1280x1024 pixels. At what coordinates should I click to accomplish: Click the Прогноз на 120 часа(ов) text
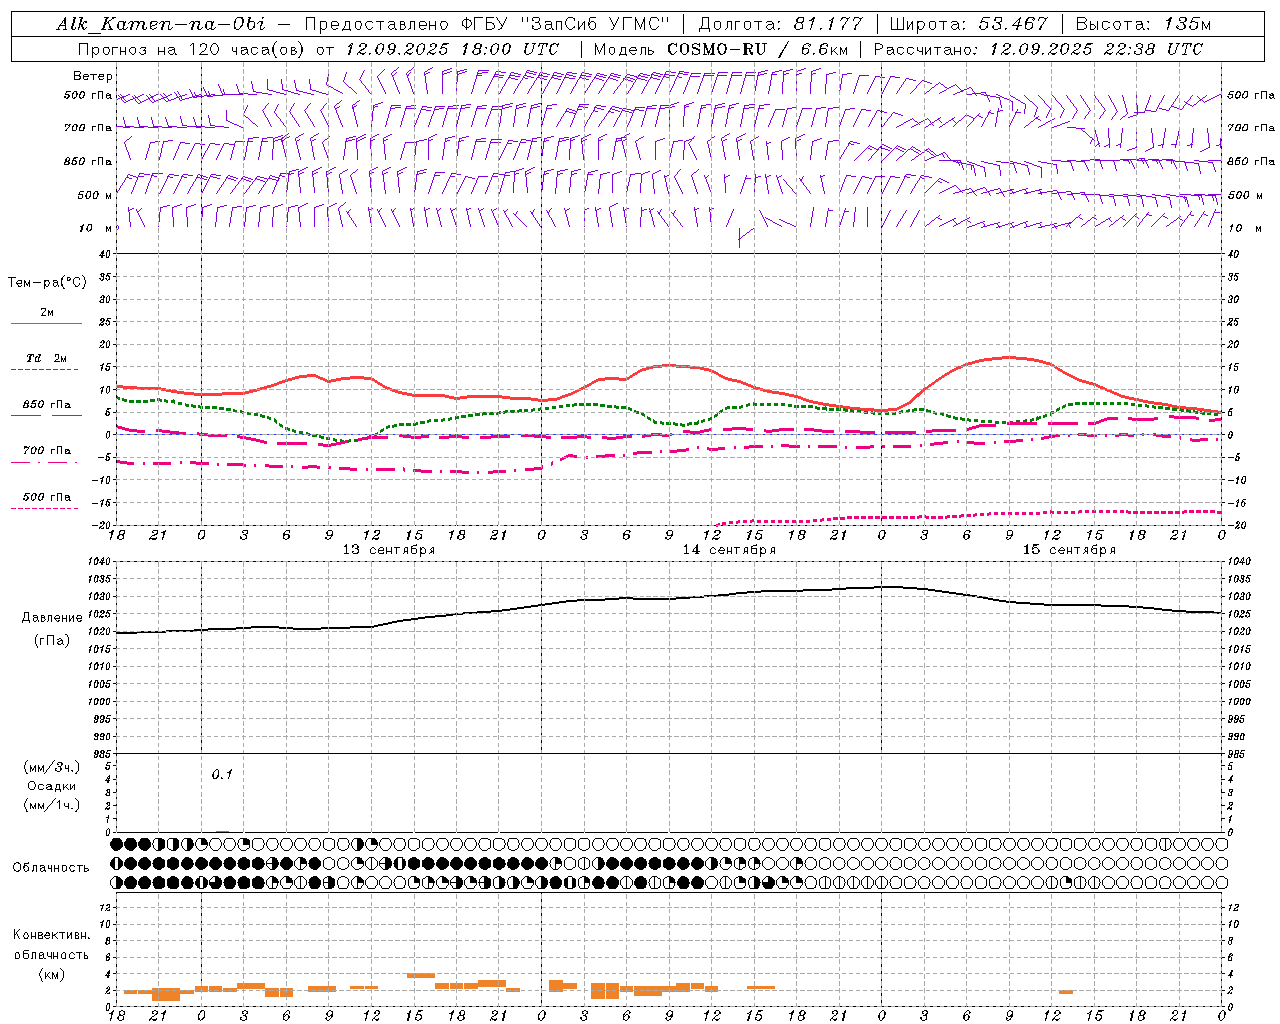click(x=191, y=49)
